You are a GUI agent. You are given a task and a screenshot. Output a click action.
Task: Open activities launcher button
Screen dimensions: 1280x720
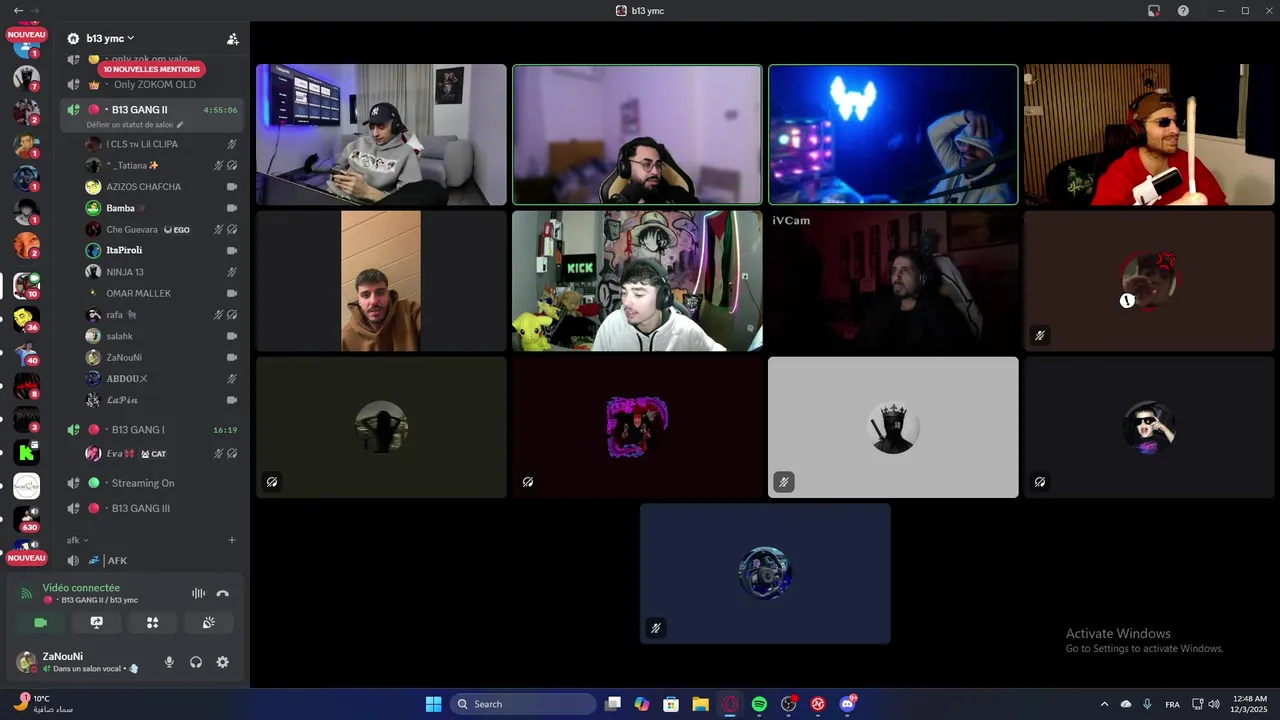click(152, 622)
